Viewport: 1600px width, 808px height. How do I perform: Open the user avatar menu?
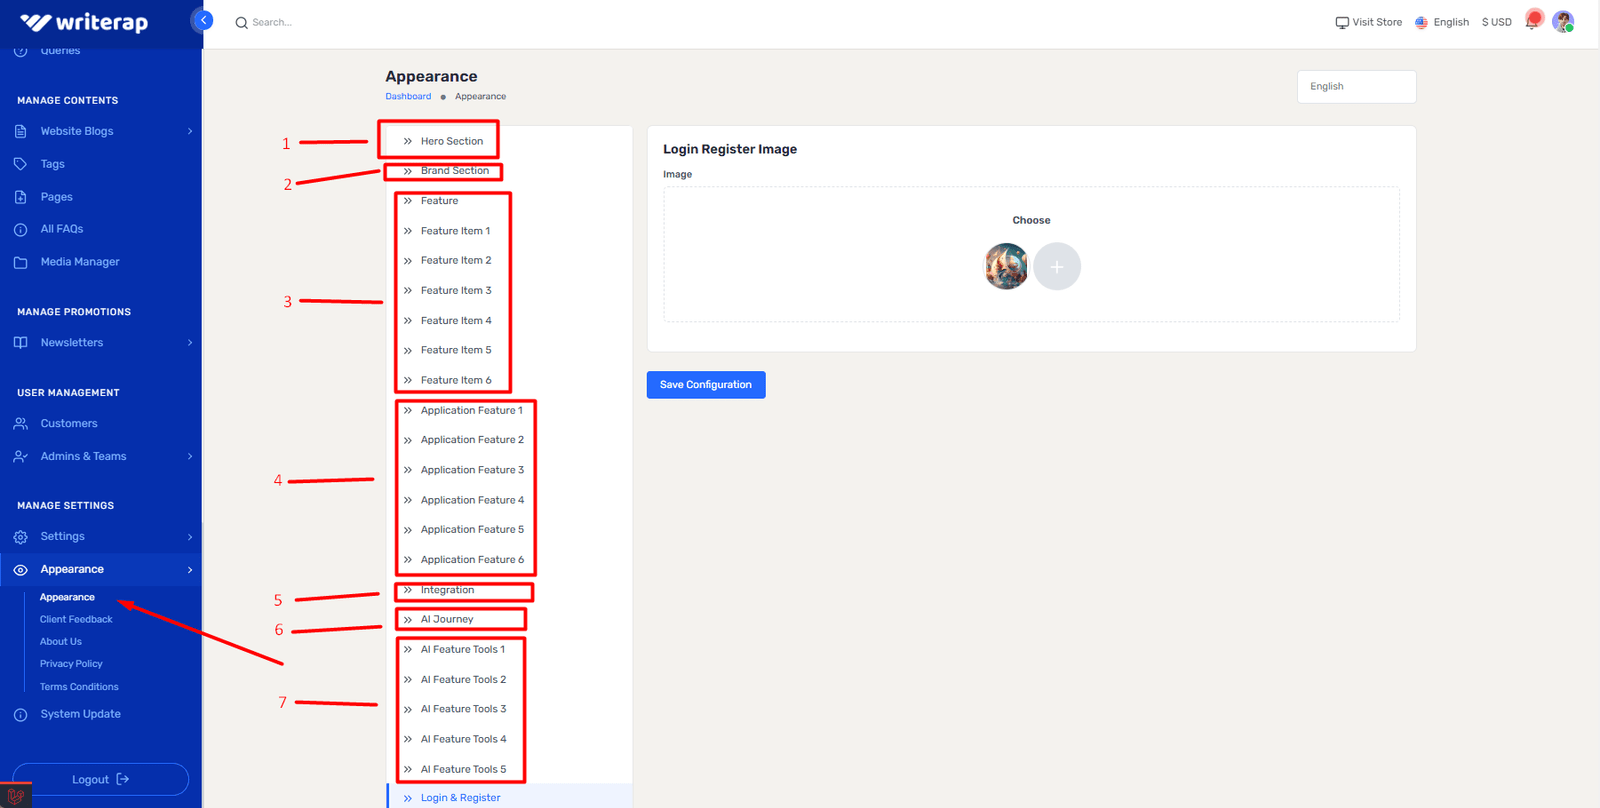1563,22
